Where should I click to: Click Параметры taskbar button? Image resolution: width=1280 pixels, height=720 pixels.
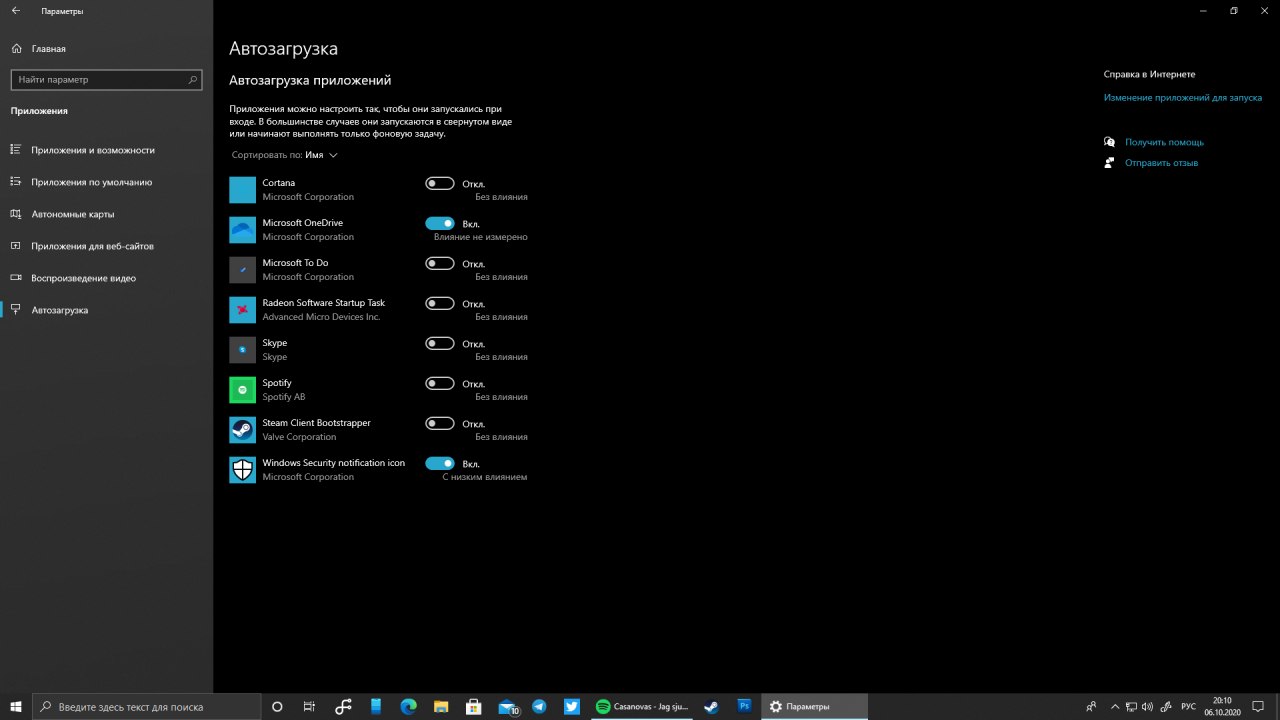point(814,707)
